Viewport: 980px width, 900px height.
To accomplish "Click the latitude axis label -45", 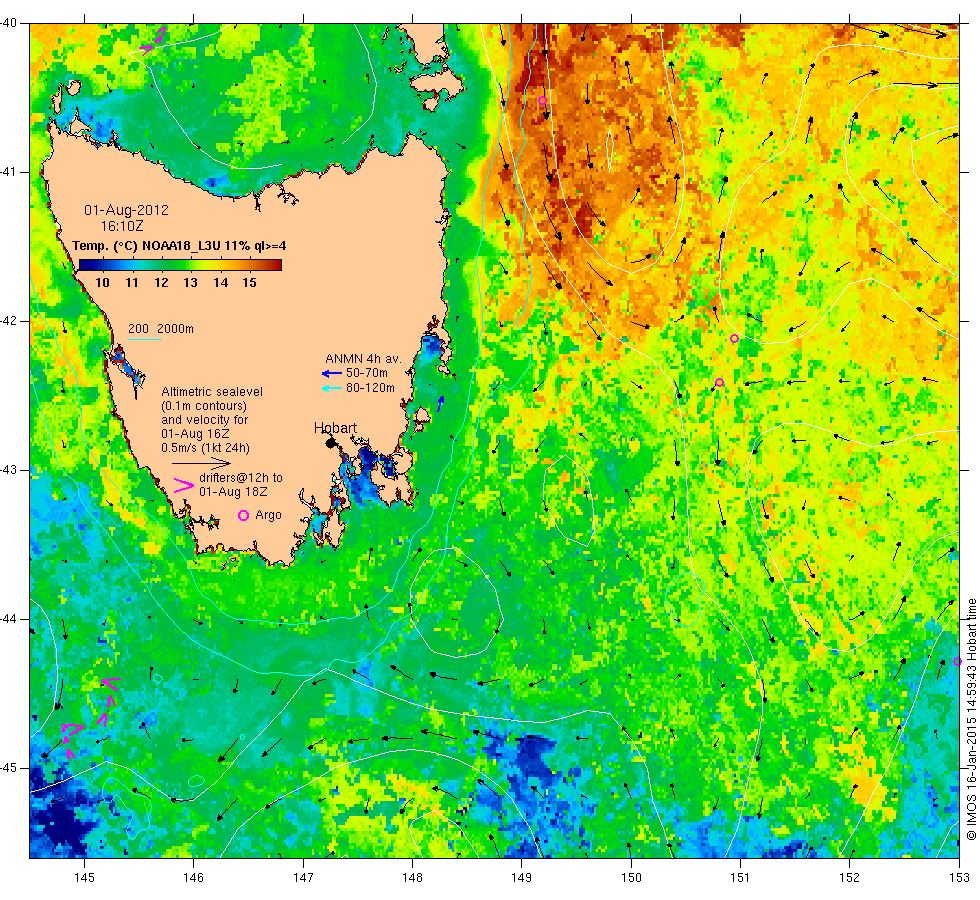I will [x=8, y=768].
